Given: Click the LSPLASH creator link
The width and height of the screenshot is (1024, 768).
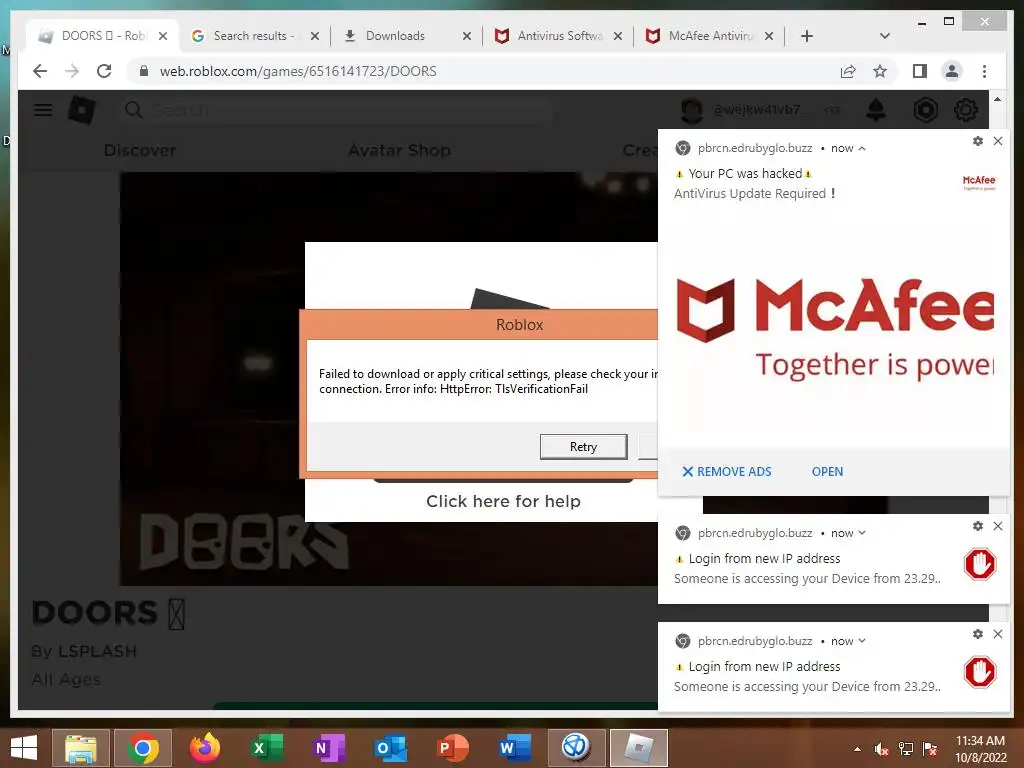Looking at the screenshot, I should click(97, 651).
